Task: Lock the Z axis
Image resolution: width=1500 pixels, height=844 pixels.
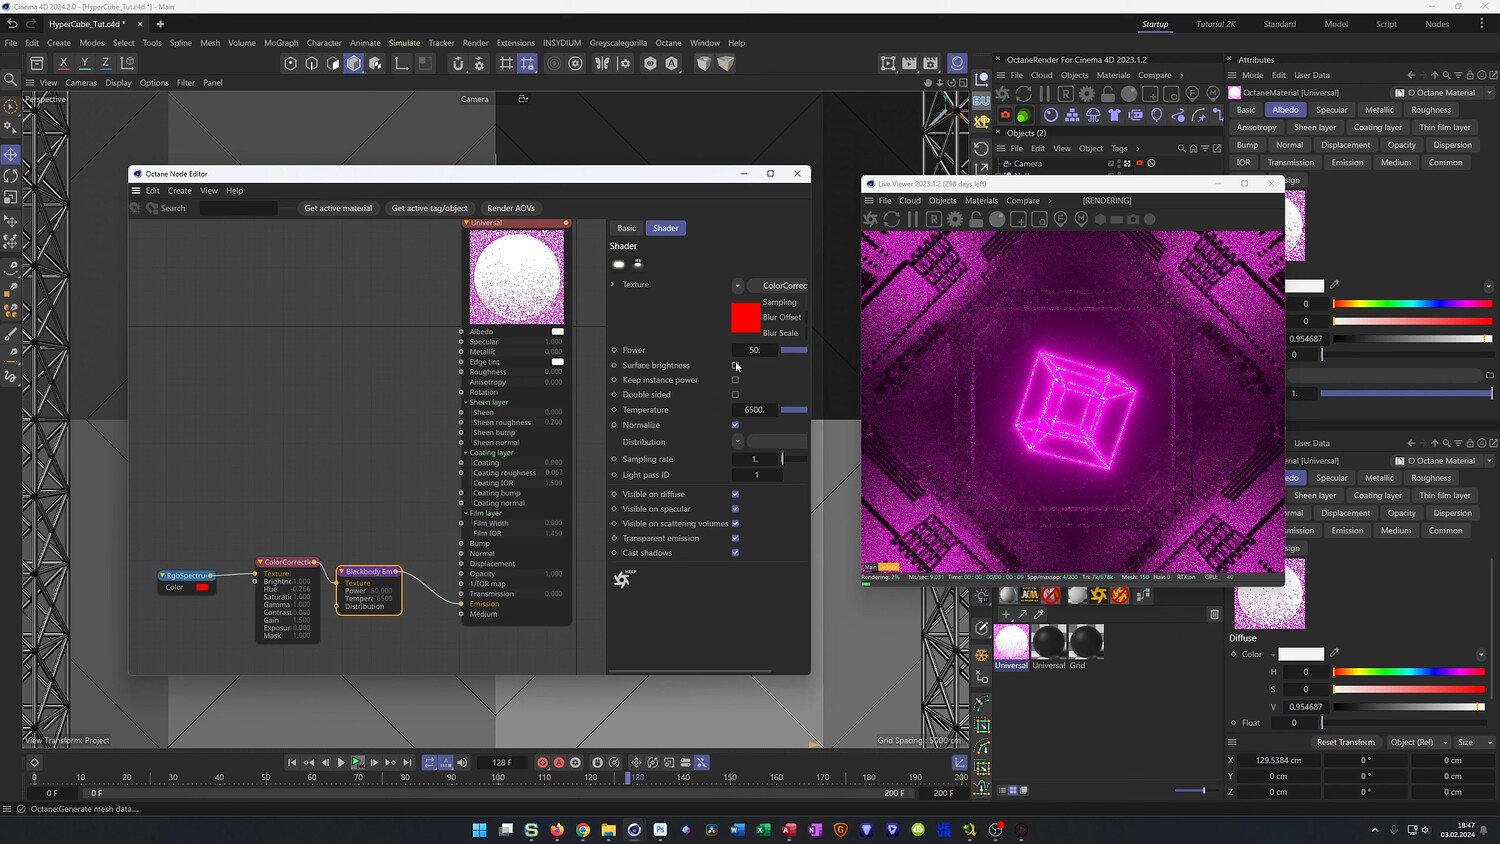Action: [105, 63]
